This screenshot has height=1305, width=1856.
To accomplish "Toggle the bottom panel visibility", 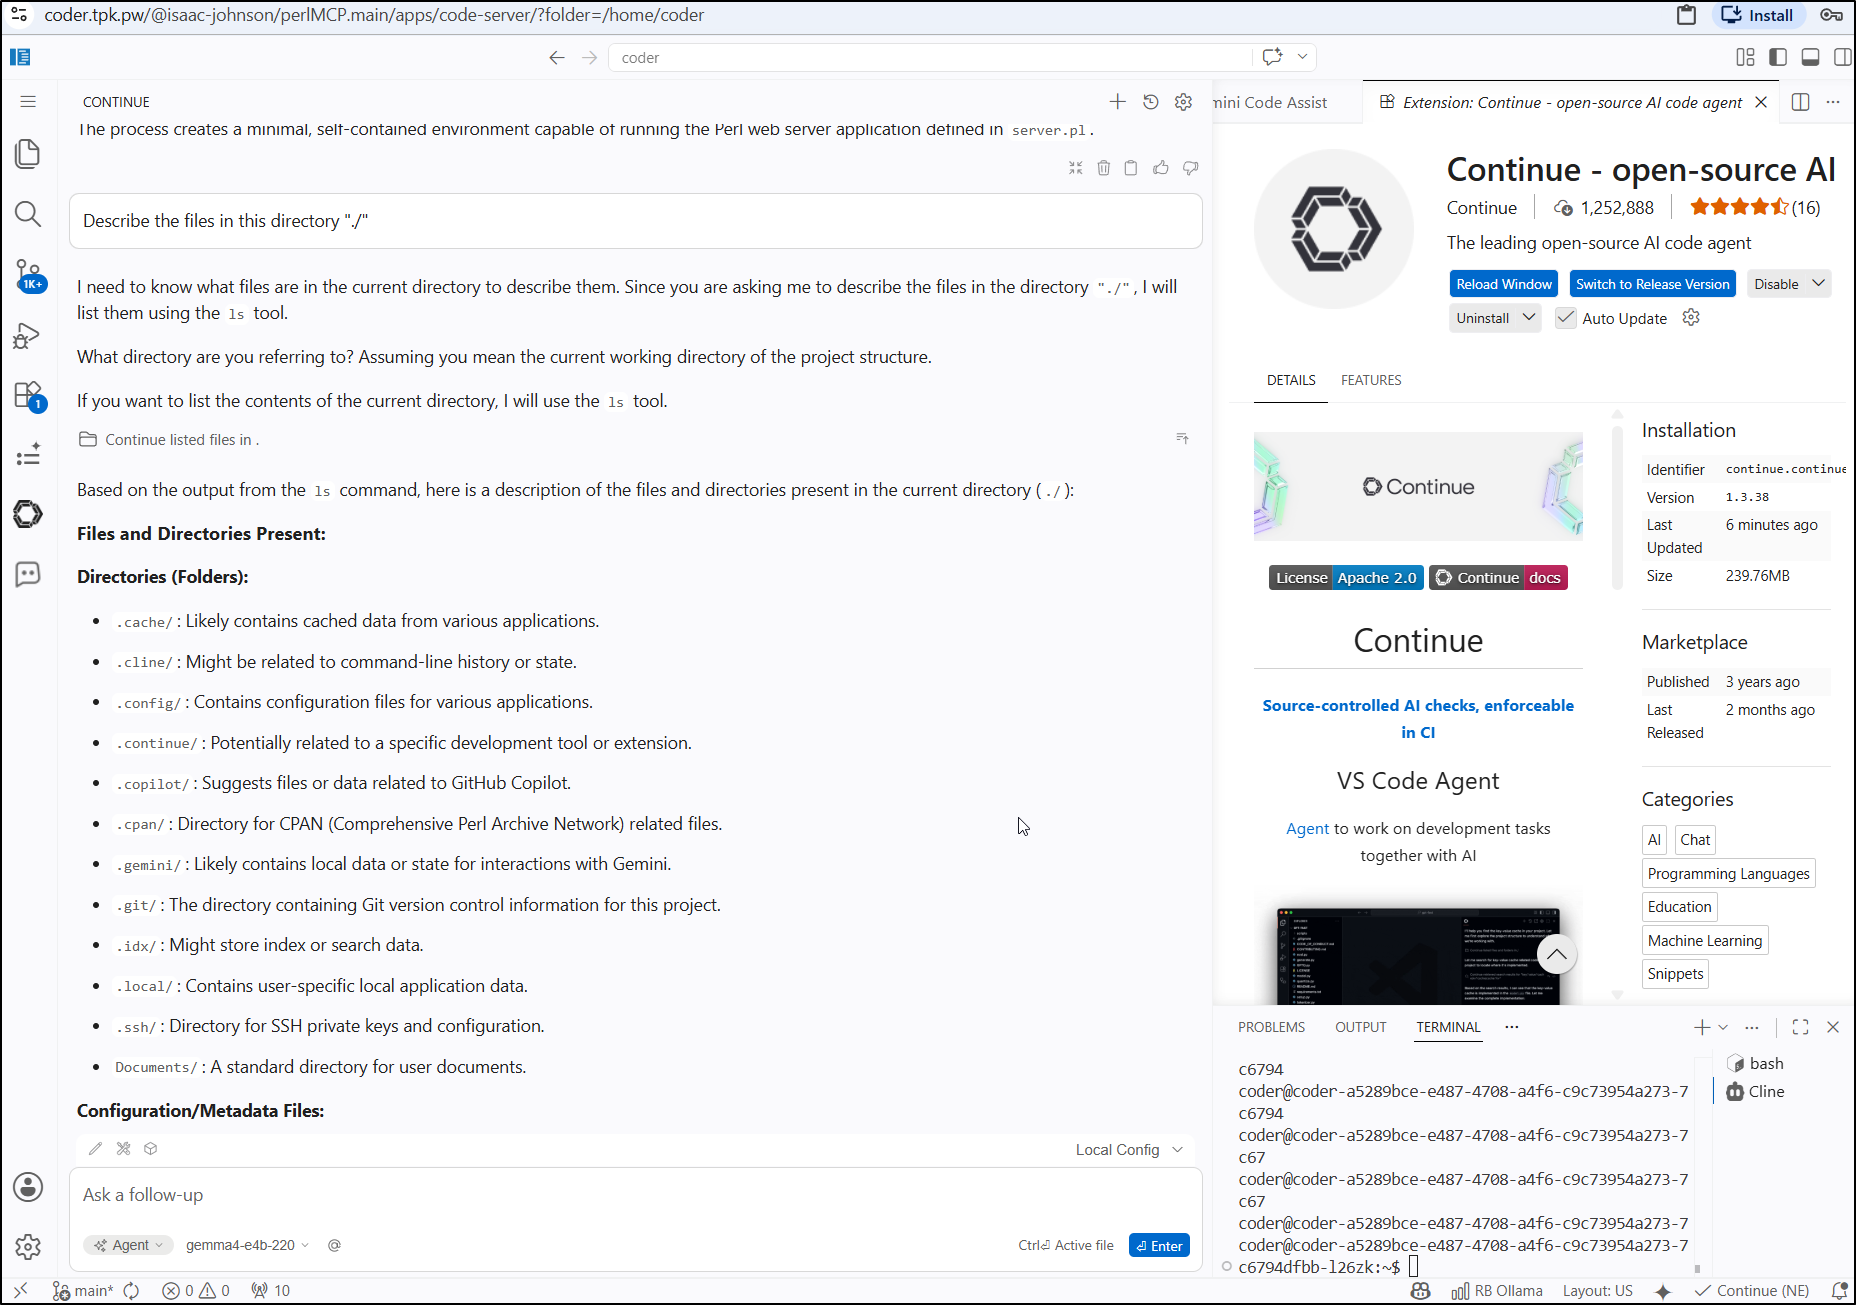I will tap(1810, 57).
